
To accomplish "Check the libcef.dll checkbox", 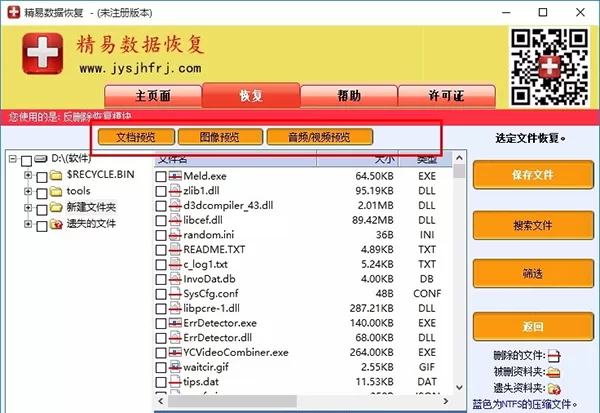I will click(161, 220).
